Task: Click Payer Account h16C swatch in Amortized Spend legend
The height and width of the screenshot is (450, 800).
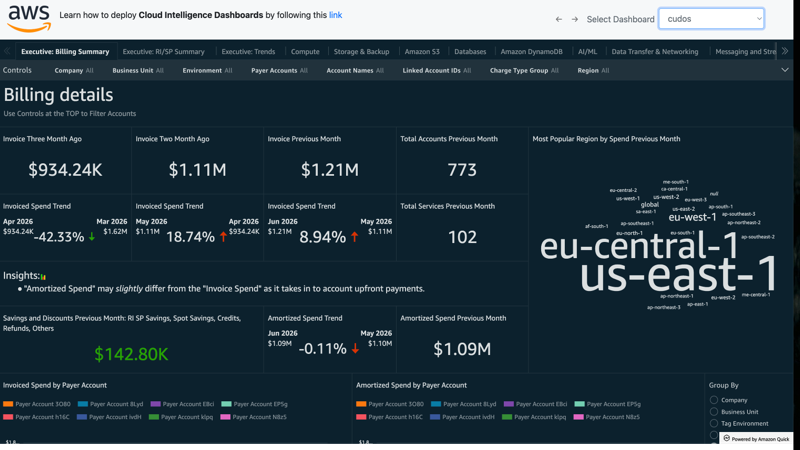Action: pyautogui.click(x=361, y=417)
